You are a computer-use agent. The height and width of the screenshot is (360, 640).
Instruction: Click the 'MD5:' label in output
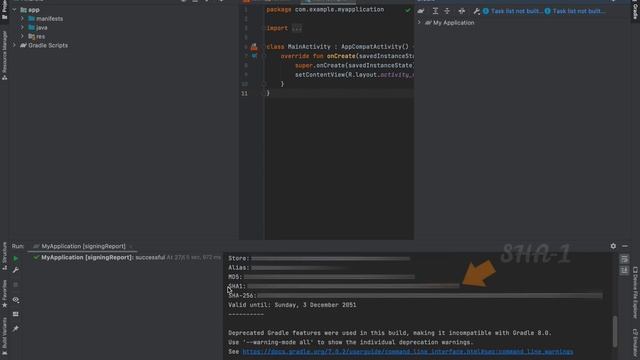click(235, 277)
